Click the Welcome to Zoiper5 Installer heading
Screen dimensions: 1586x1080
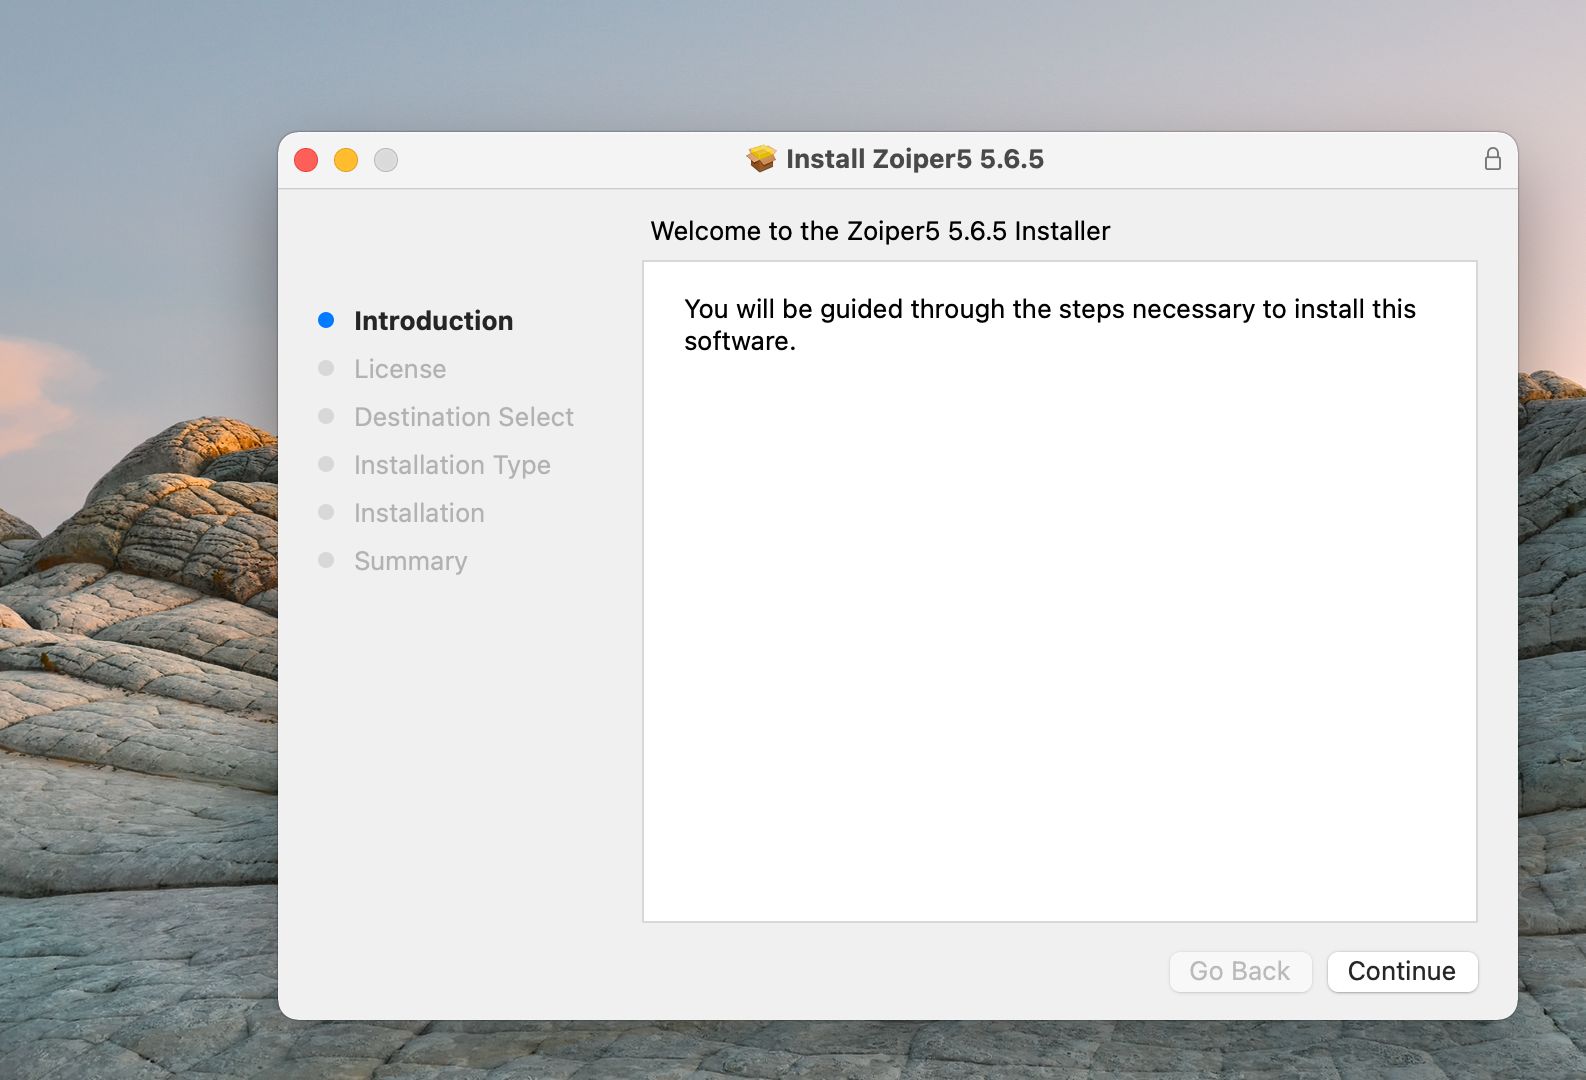(x=880, y=231)
